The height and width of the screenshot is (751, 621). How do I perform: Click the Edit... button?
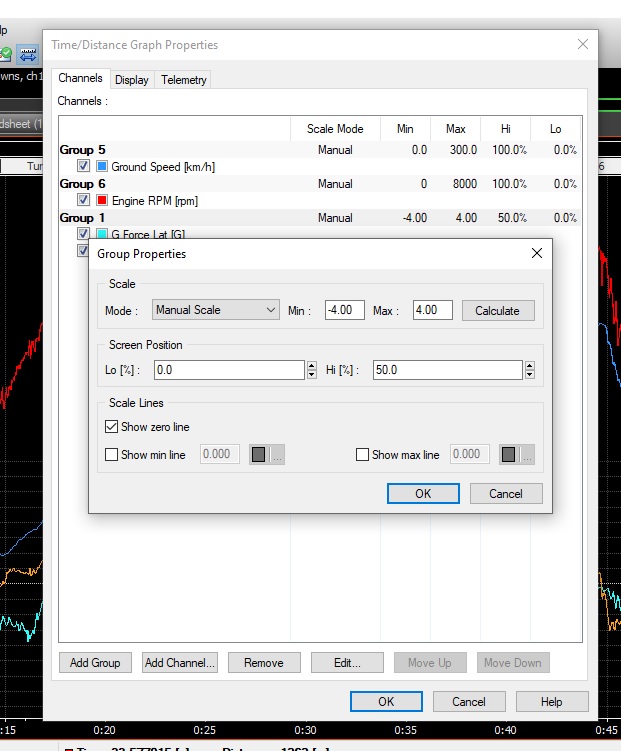(347, 662)
